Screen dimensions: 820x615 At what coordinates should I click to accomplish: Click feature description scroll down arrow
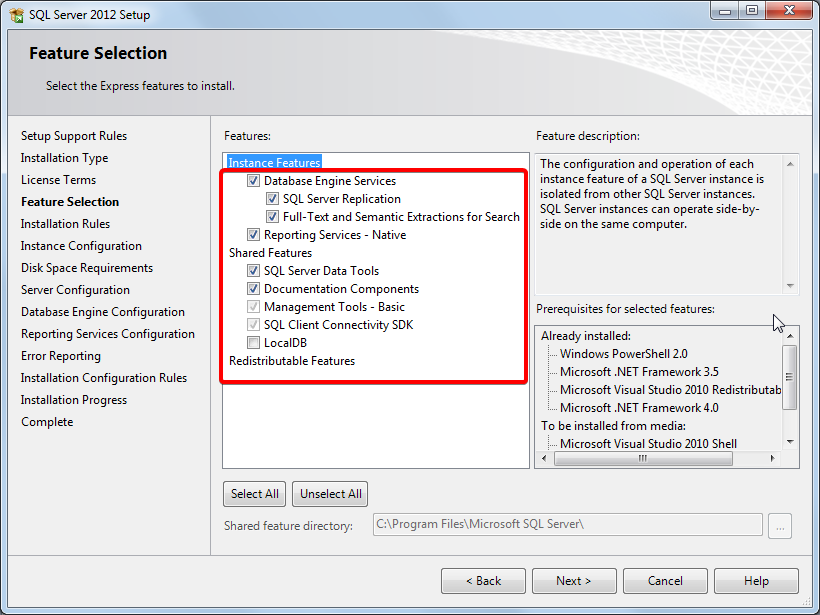point(790,286)
